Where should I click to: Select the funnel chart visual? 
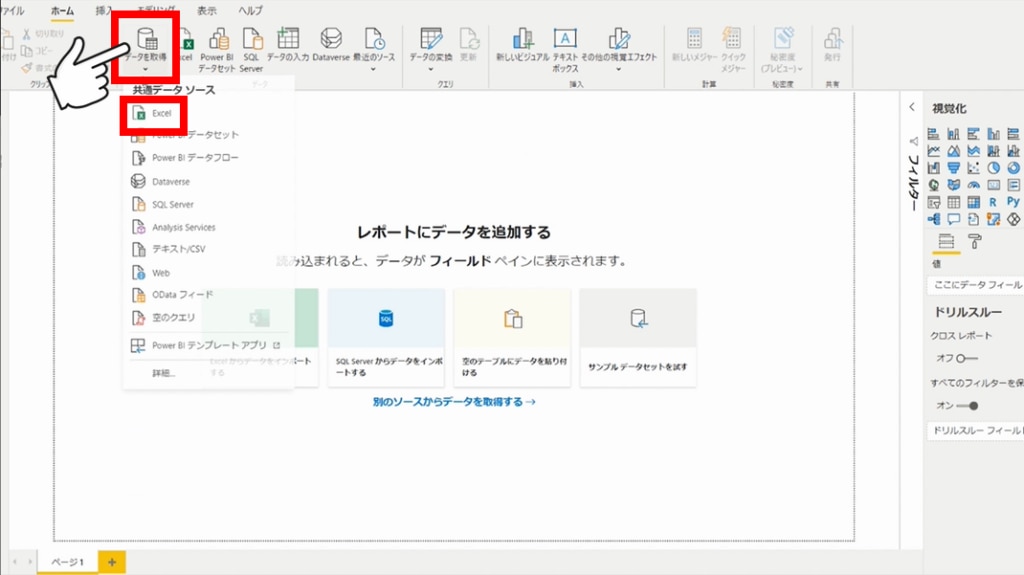tap(953, 168)
